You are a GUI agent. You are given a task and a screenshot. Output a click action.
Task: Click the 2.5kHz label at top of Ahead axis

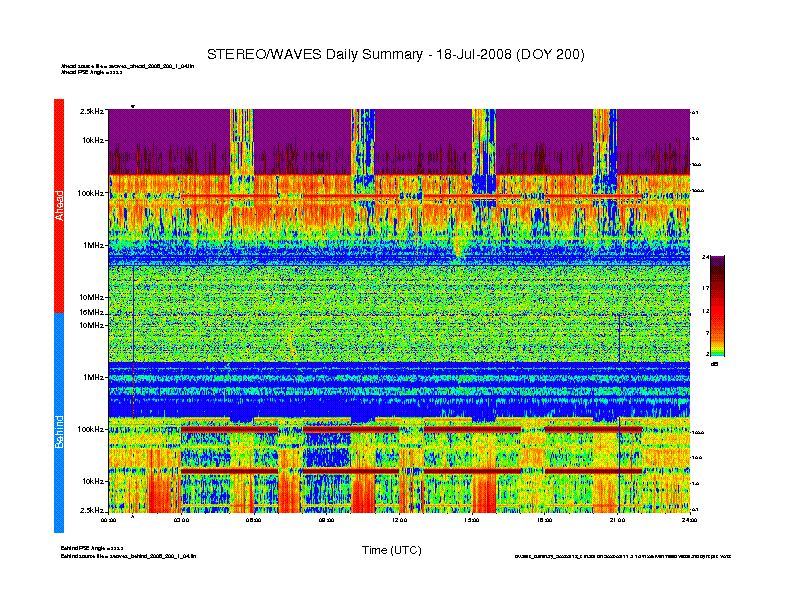pyautogui.click(x=92, y=111)
